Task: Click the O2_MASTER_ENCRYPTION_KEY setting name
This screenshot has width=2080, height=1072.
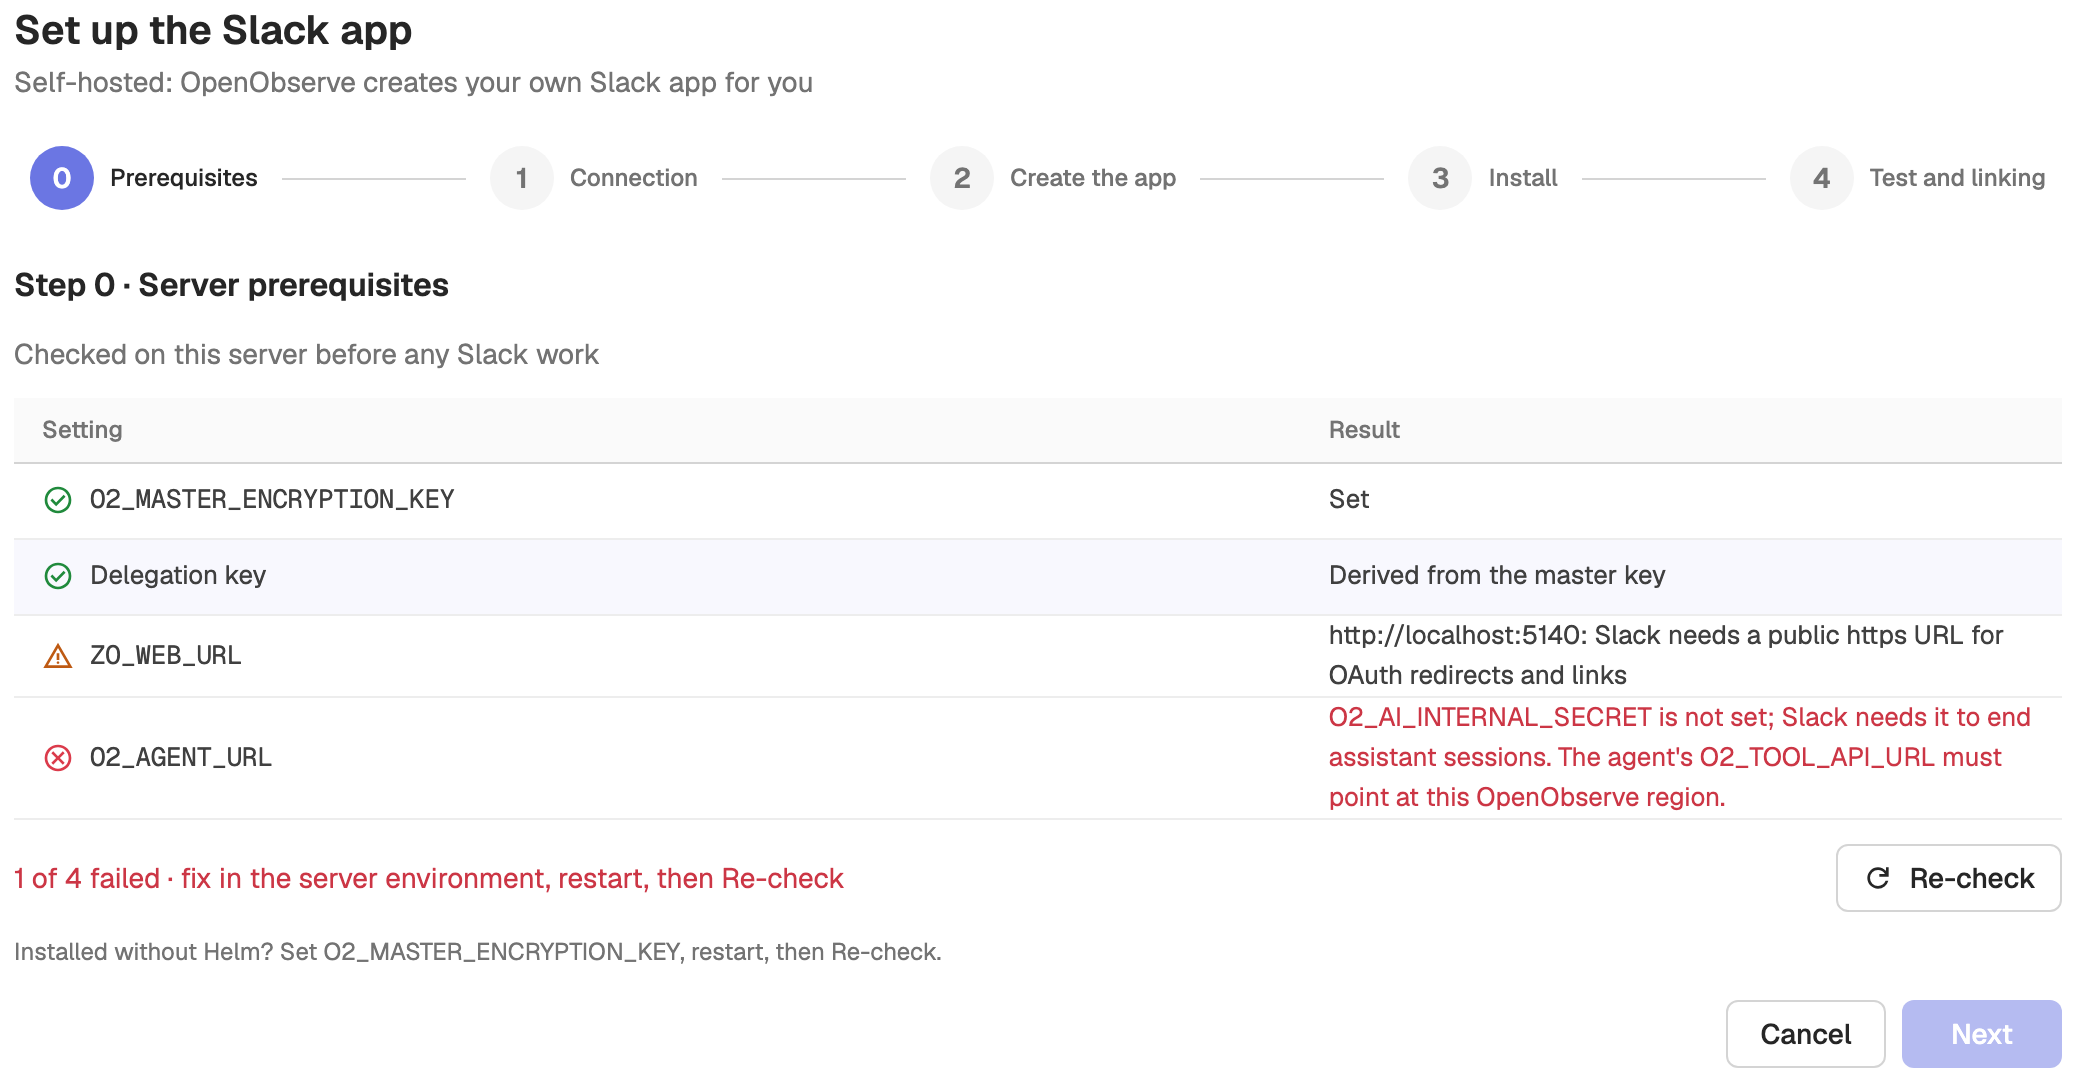Action: pos(272,499)
